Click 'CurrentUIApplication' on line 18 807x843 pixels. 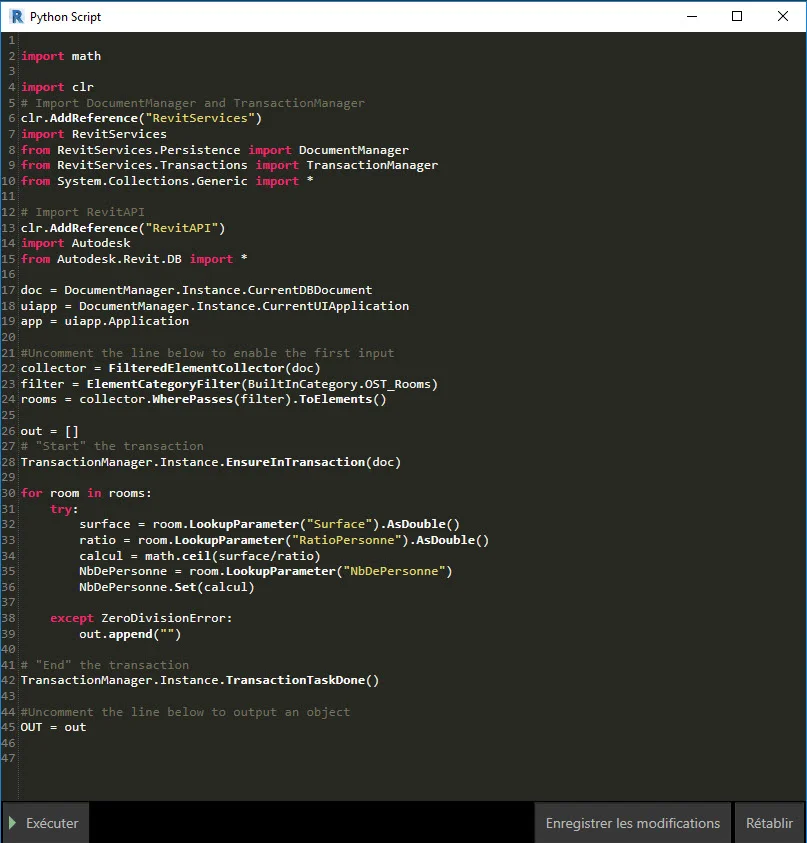[x=335, y=306]
